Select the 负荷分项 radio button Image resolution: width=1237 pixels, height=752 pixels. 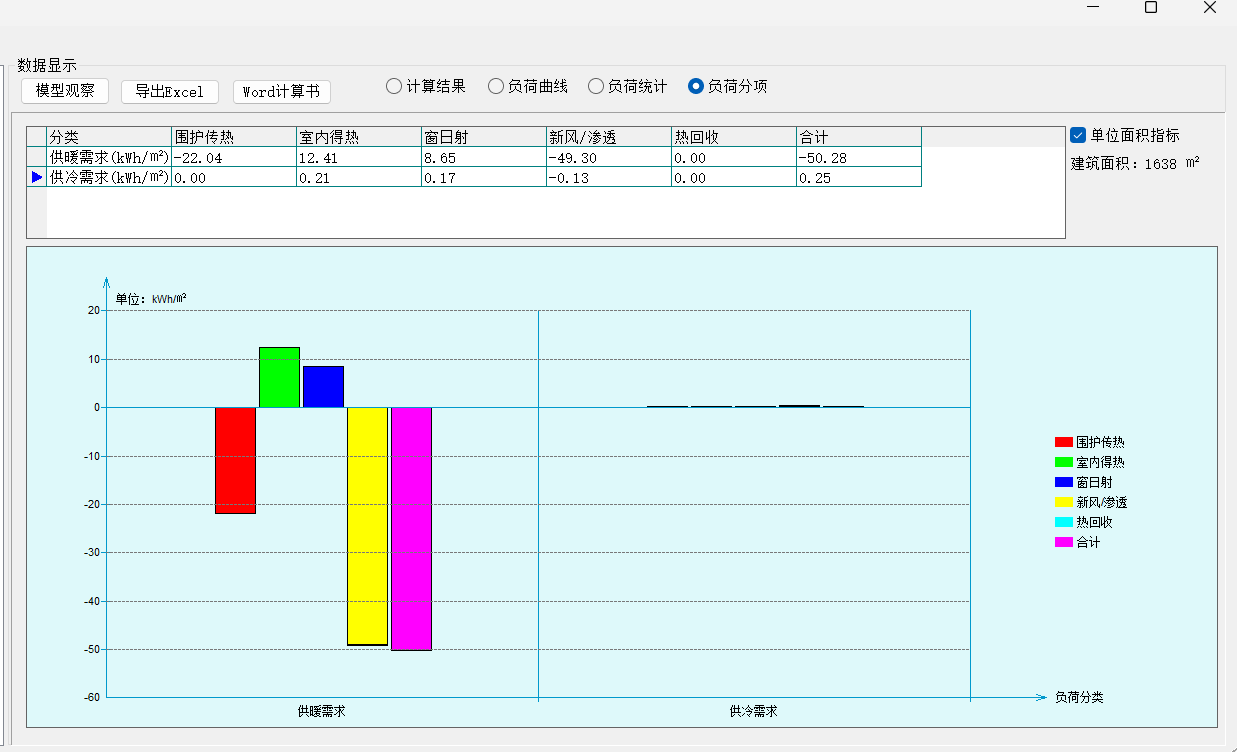[696, 86]
